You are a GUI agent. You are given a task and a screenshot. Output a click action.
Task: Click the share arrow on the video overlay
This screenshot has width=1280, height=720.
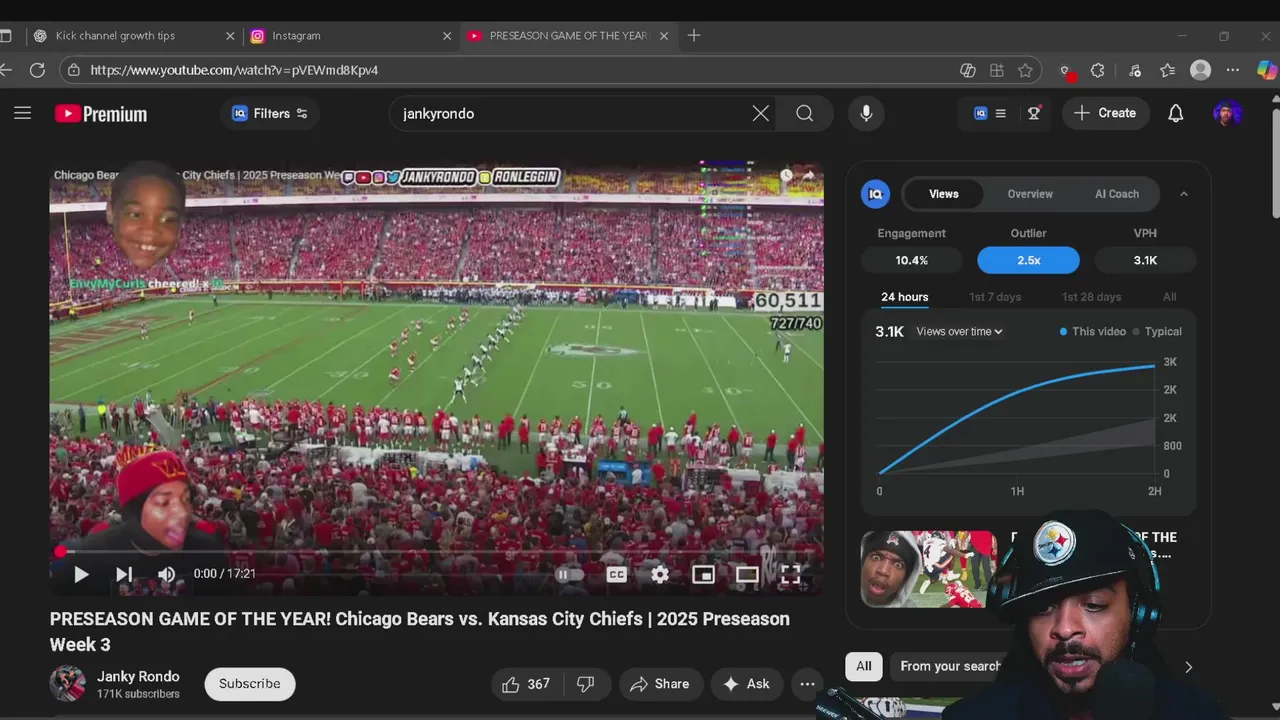(x=809, y=176)
